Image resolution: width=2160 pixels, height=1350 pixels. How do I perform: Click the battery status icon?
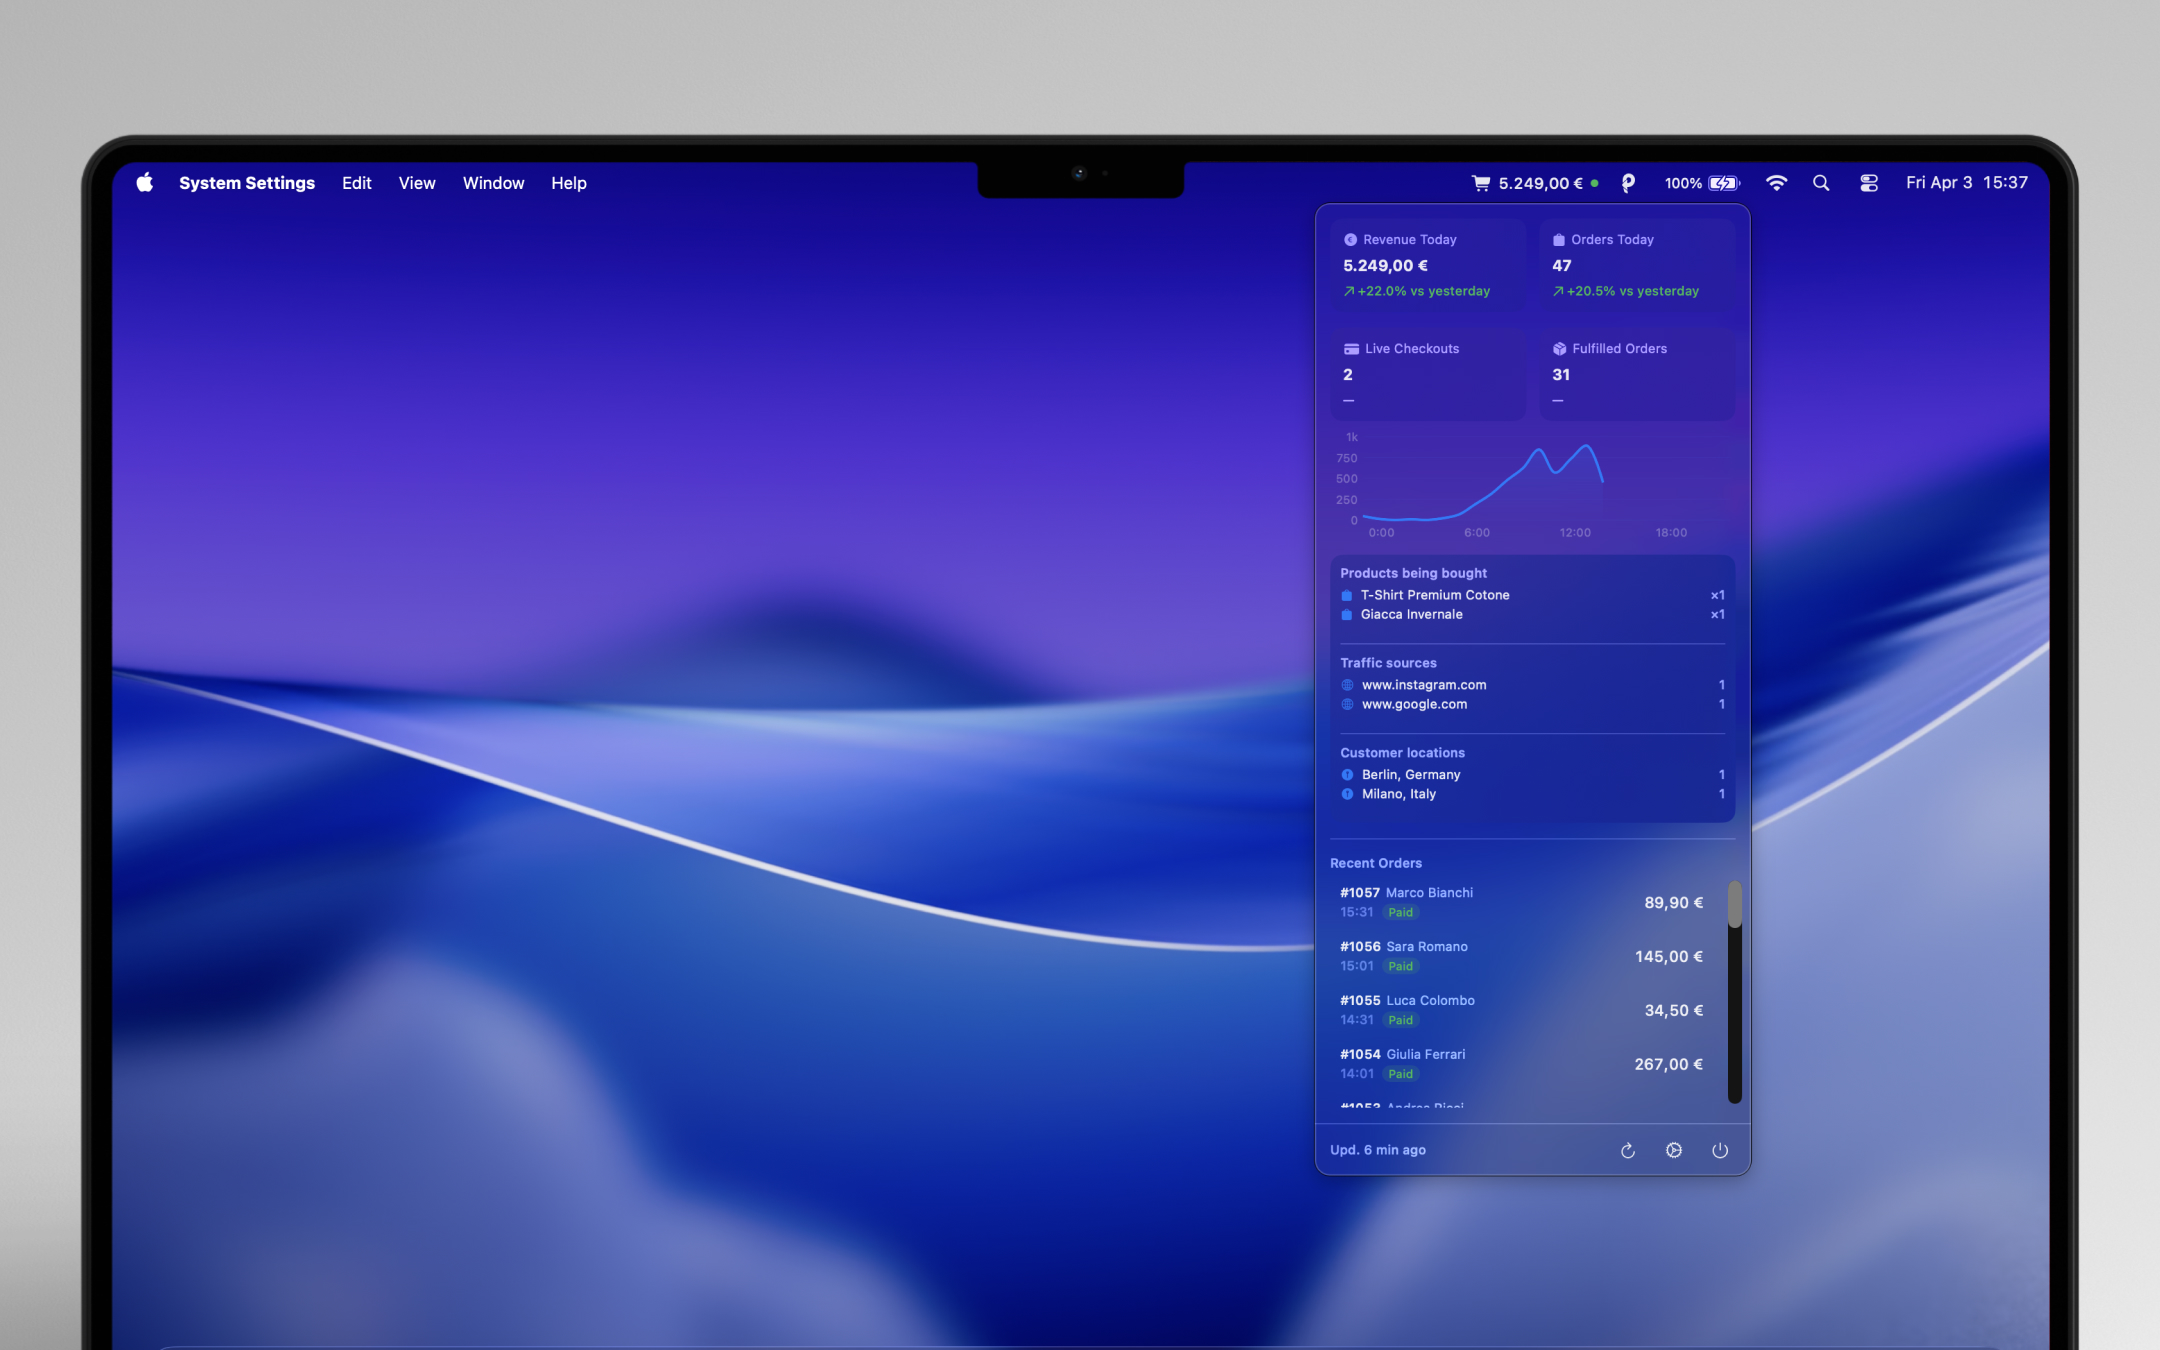click(1724, 183)
